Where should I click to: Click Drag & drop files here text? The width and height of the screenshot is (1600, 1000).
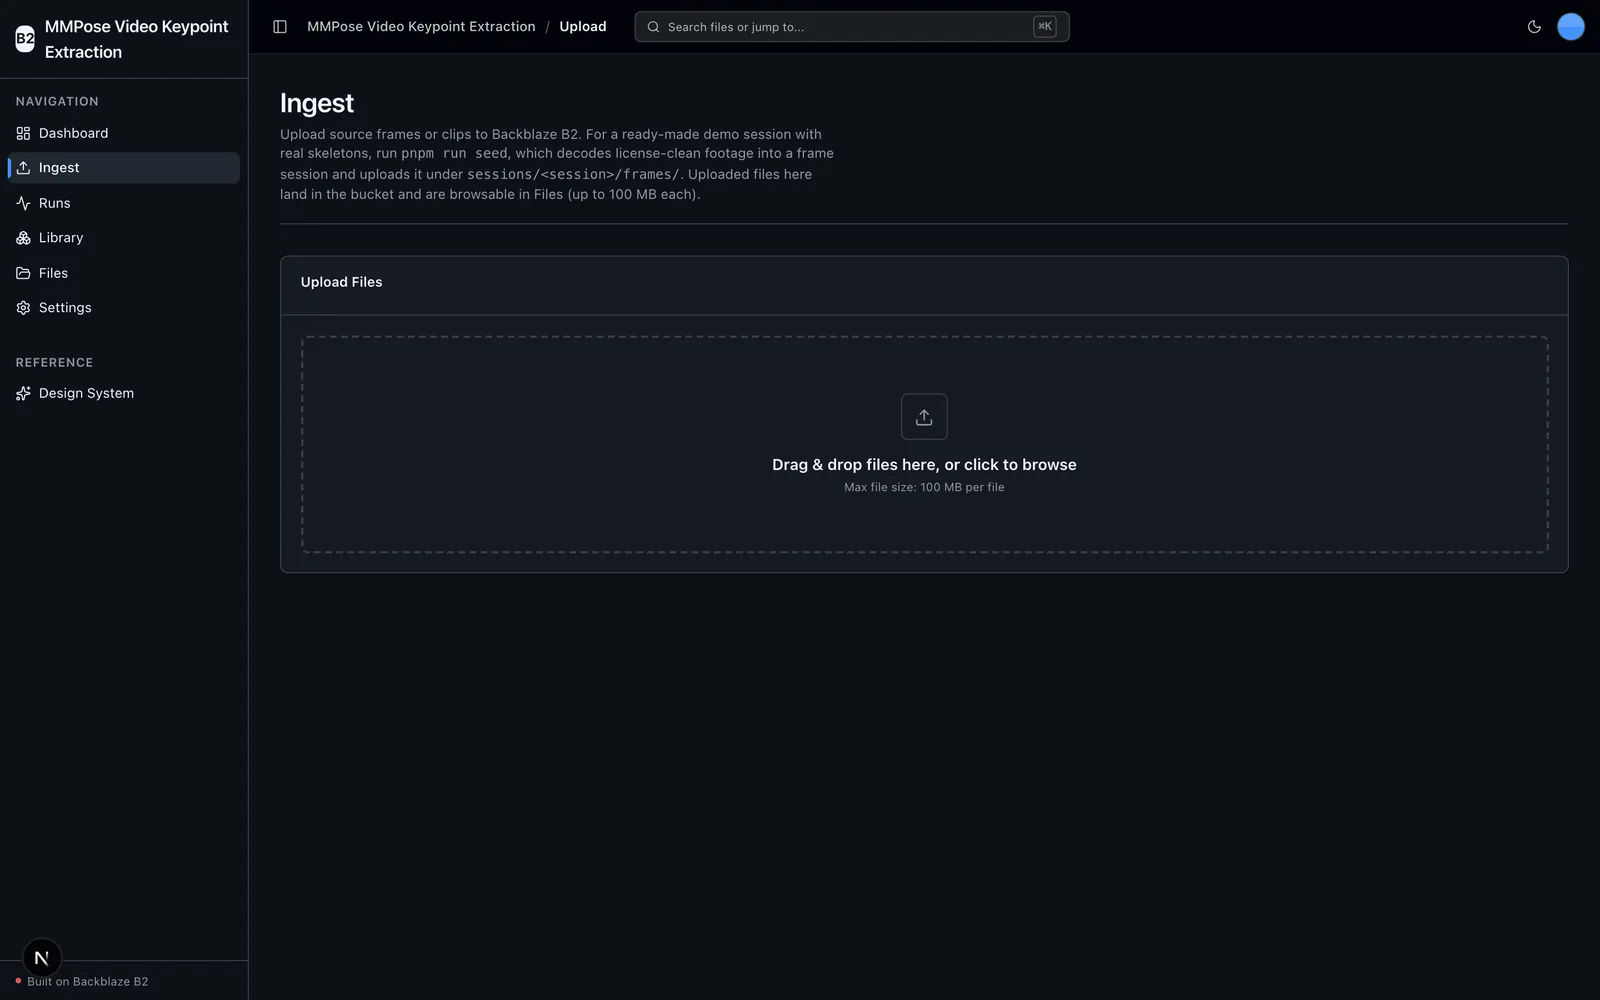(x=924, y=465)
